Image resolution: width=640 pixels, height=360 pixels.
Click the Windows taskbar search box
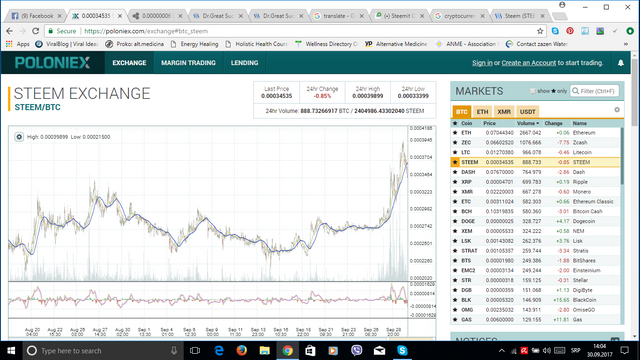102,351
